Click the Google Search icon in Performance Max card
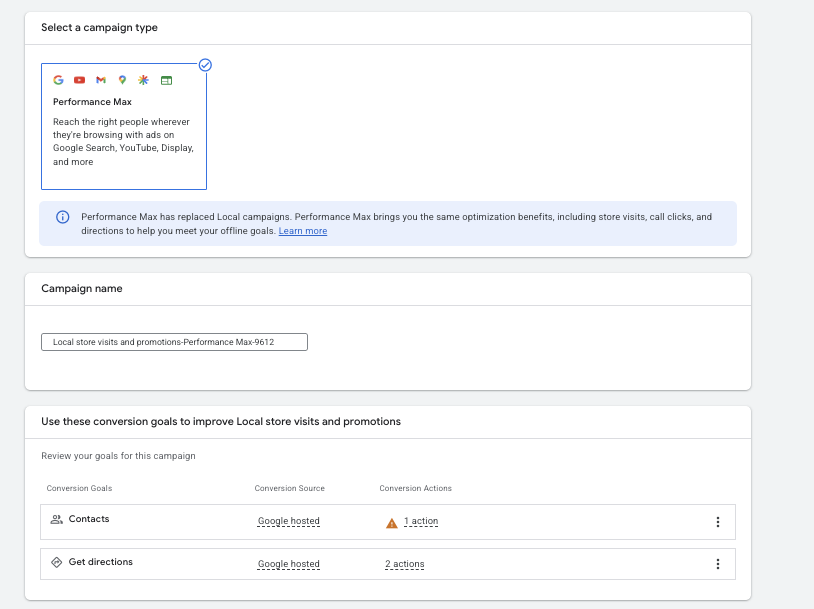Viewport: 814px width, 609px height. click(x=58, y=80)
